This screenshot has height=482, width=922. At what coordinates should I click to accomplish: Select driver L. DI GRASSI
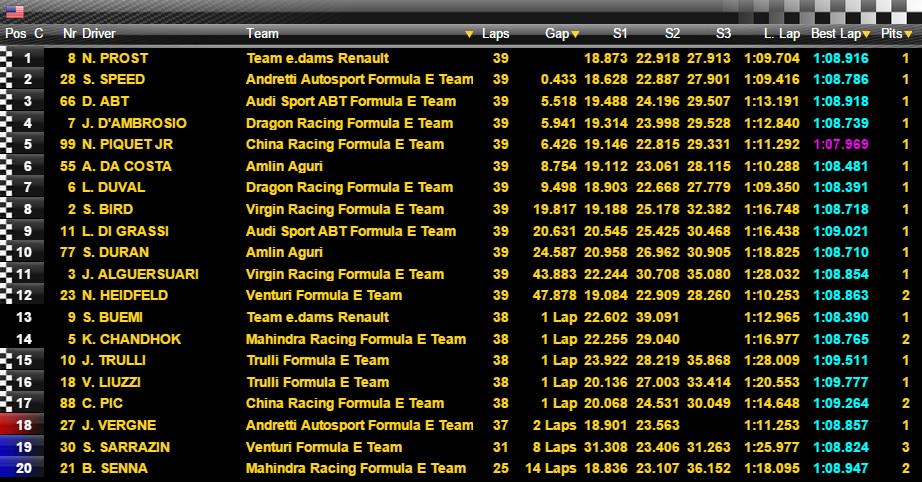(125, 231)
